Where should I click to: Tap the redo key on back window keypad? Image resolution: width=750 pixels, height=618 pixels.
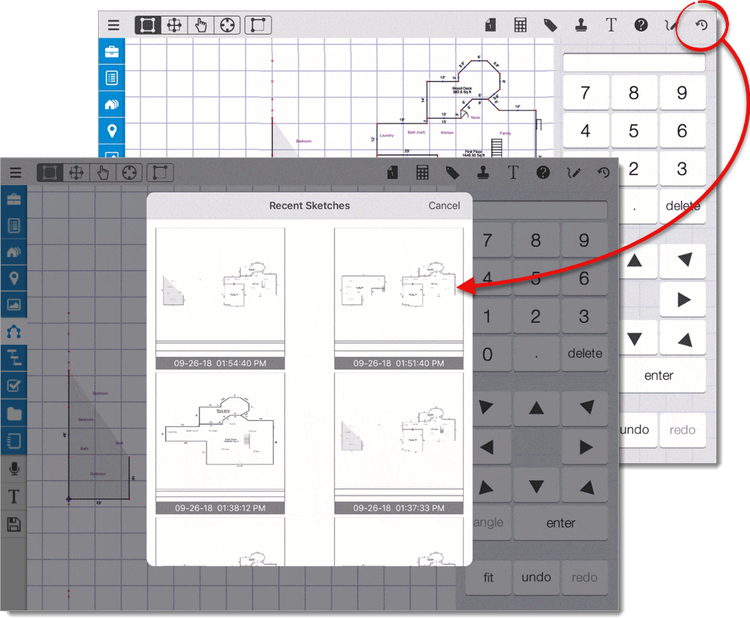tap(682, 430)
